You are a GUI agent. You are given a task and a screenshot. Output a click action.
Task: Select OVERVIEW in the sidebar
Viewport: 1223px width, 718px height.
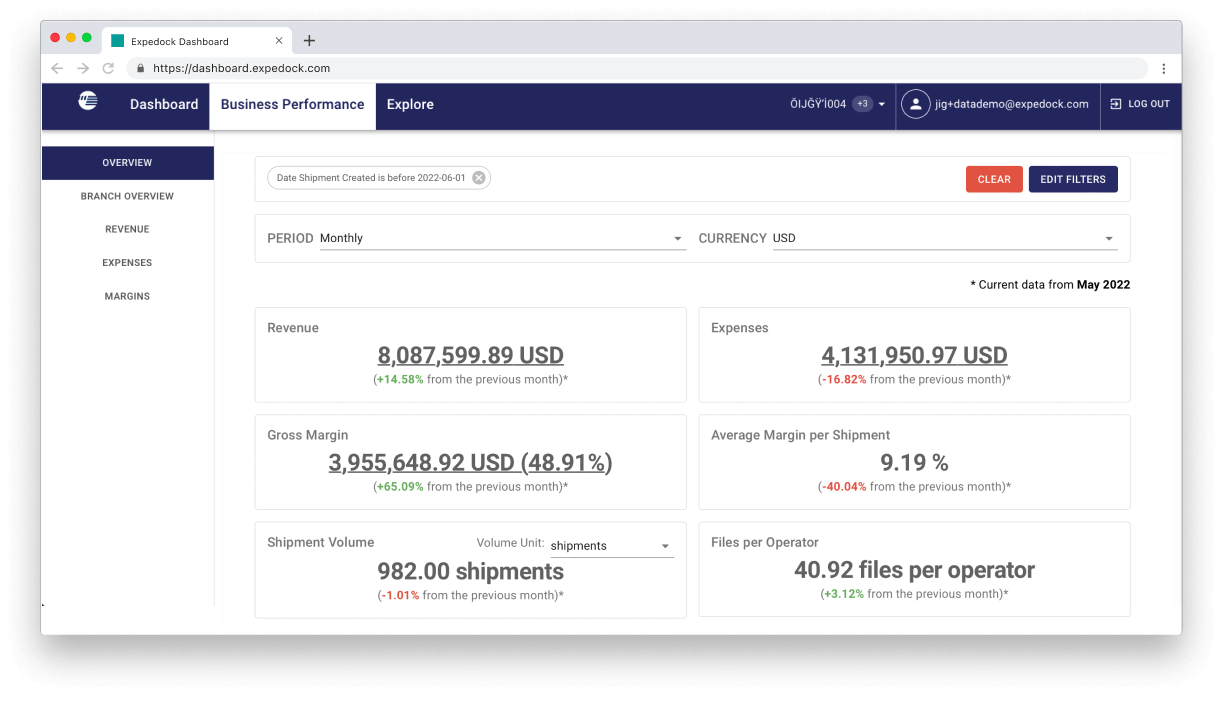coord(127,163)
